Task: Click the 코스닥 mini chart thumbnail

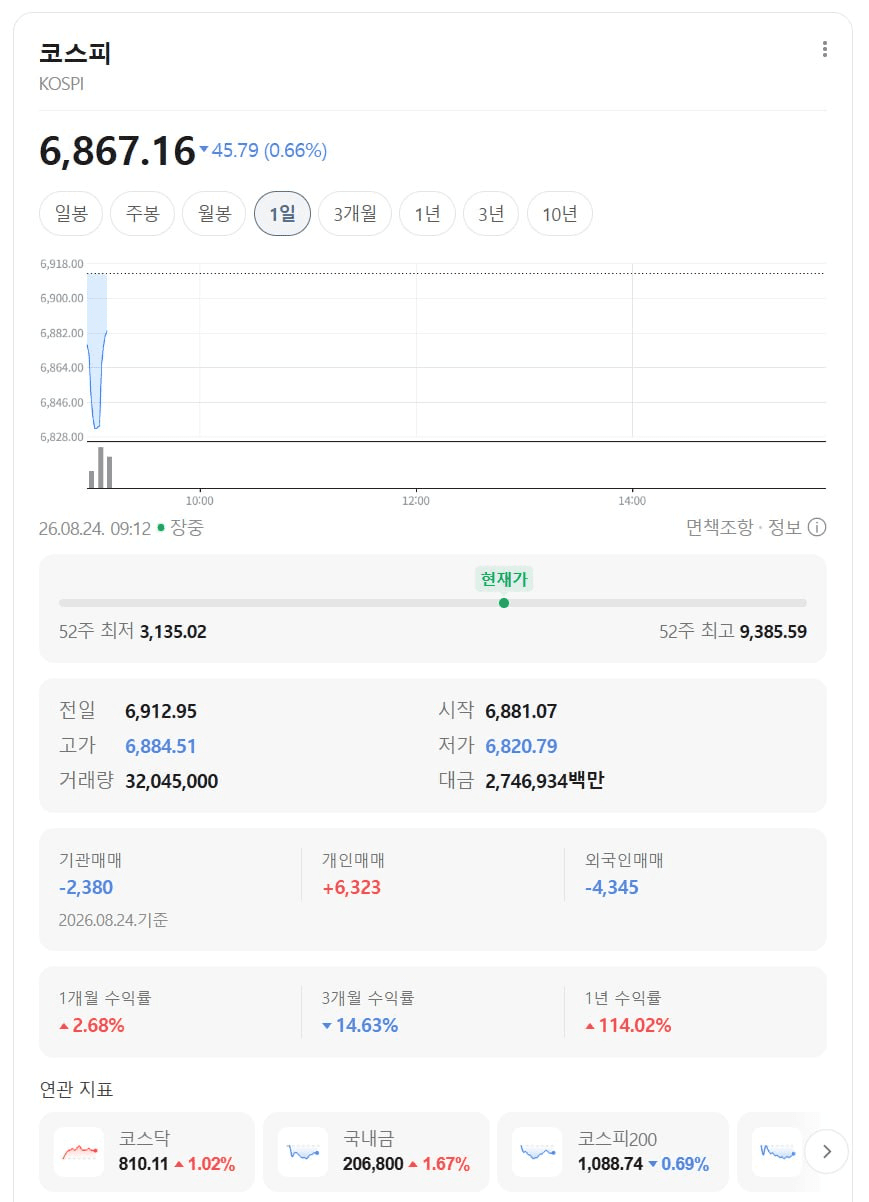Action: 79,1151
